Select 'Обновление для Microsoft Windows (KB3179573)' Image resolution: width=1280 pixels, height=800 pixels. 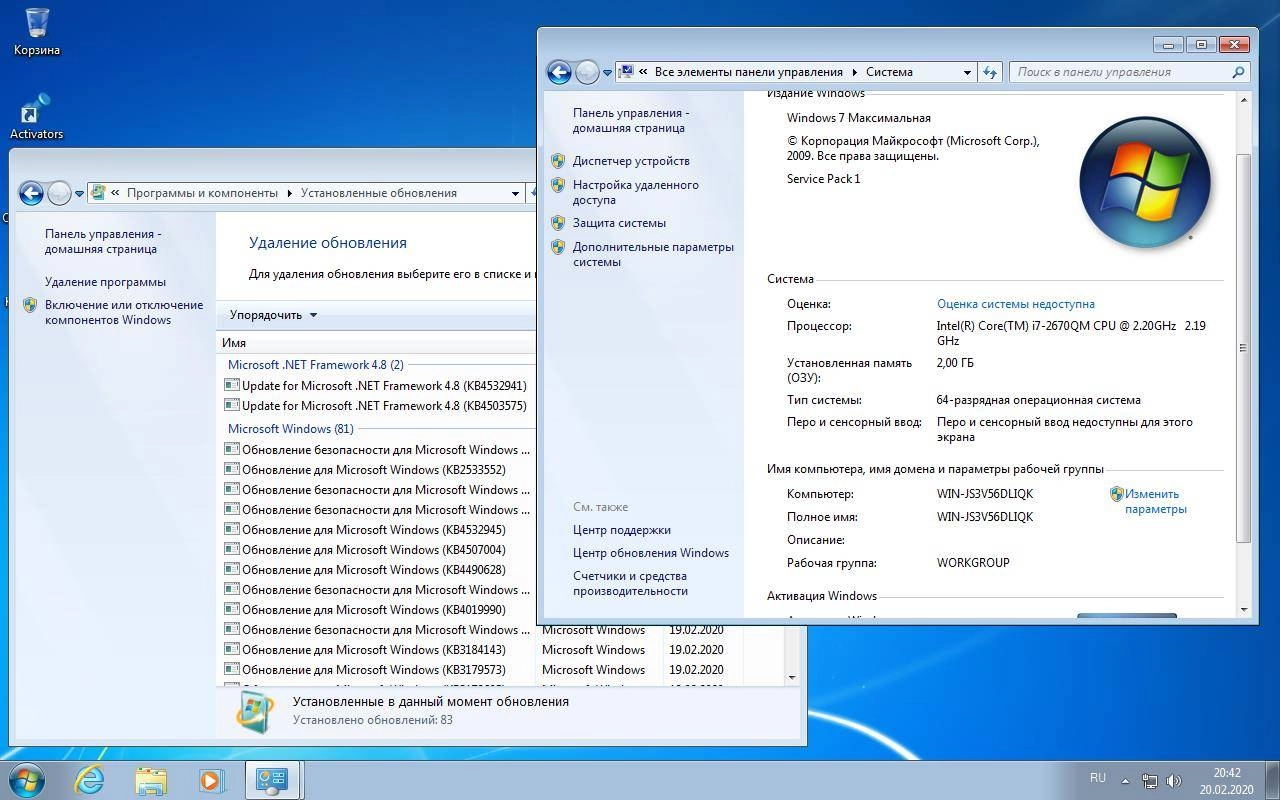pyautogui.click(x=374, y=670)
